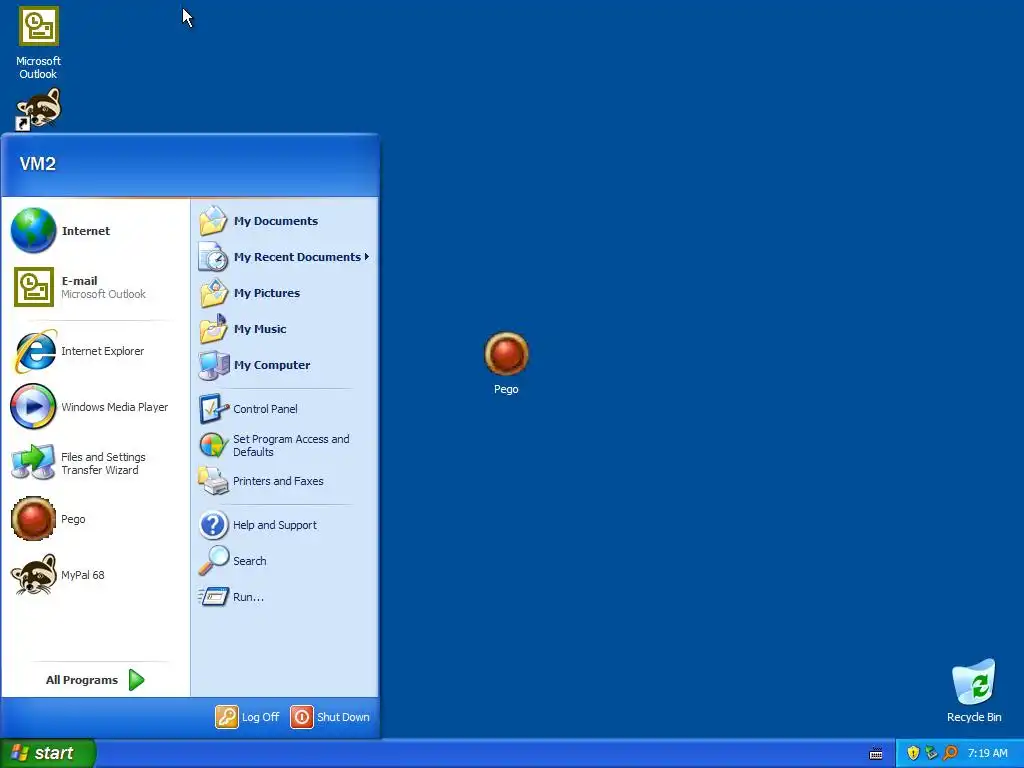Open Printers and Faxes
Screen dimensions: 1024x768
click(x=284, y=481)
